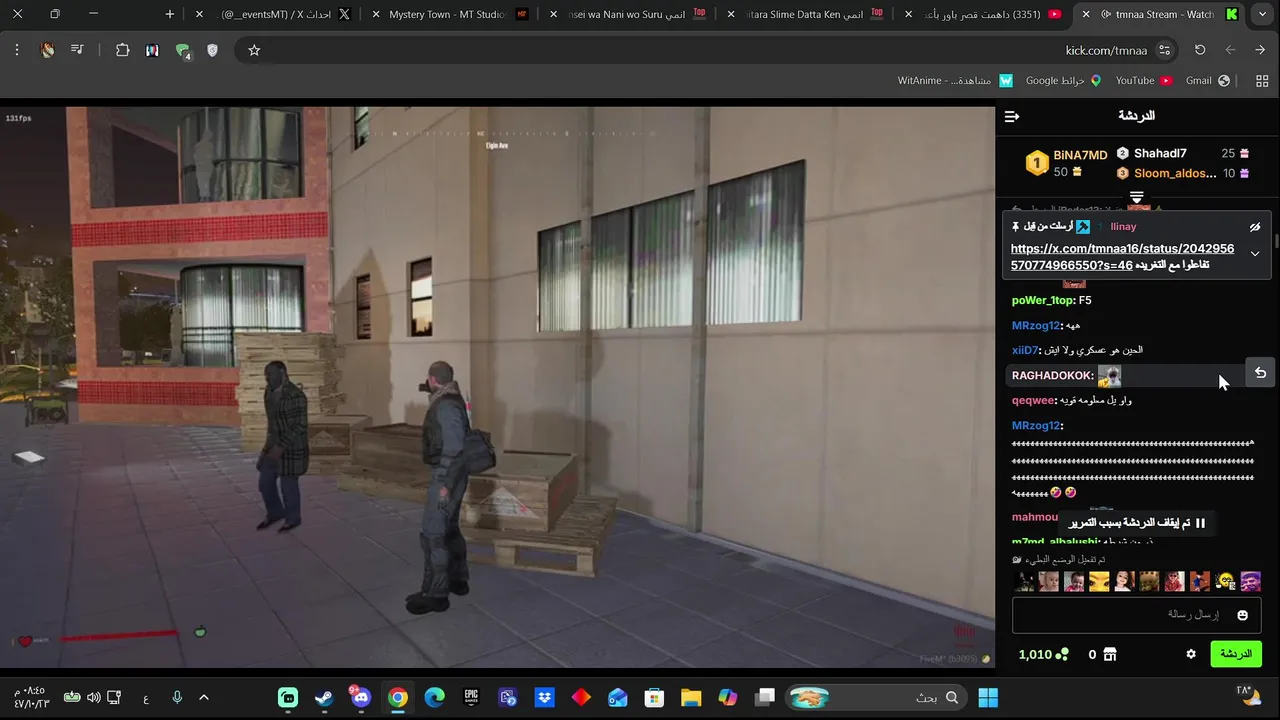
Task: Bookmark this page with the star icon
Action: pyautogui.click(x=254, y=50)
